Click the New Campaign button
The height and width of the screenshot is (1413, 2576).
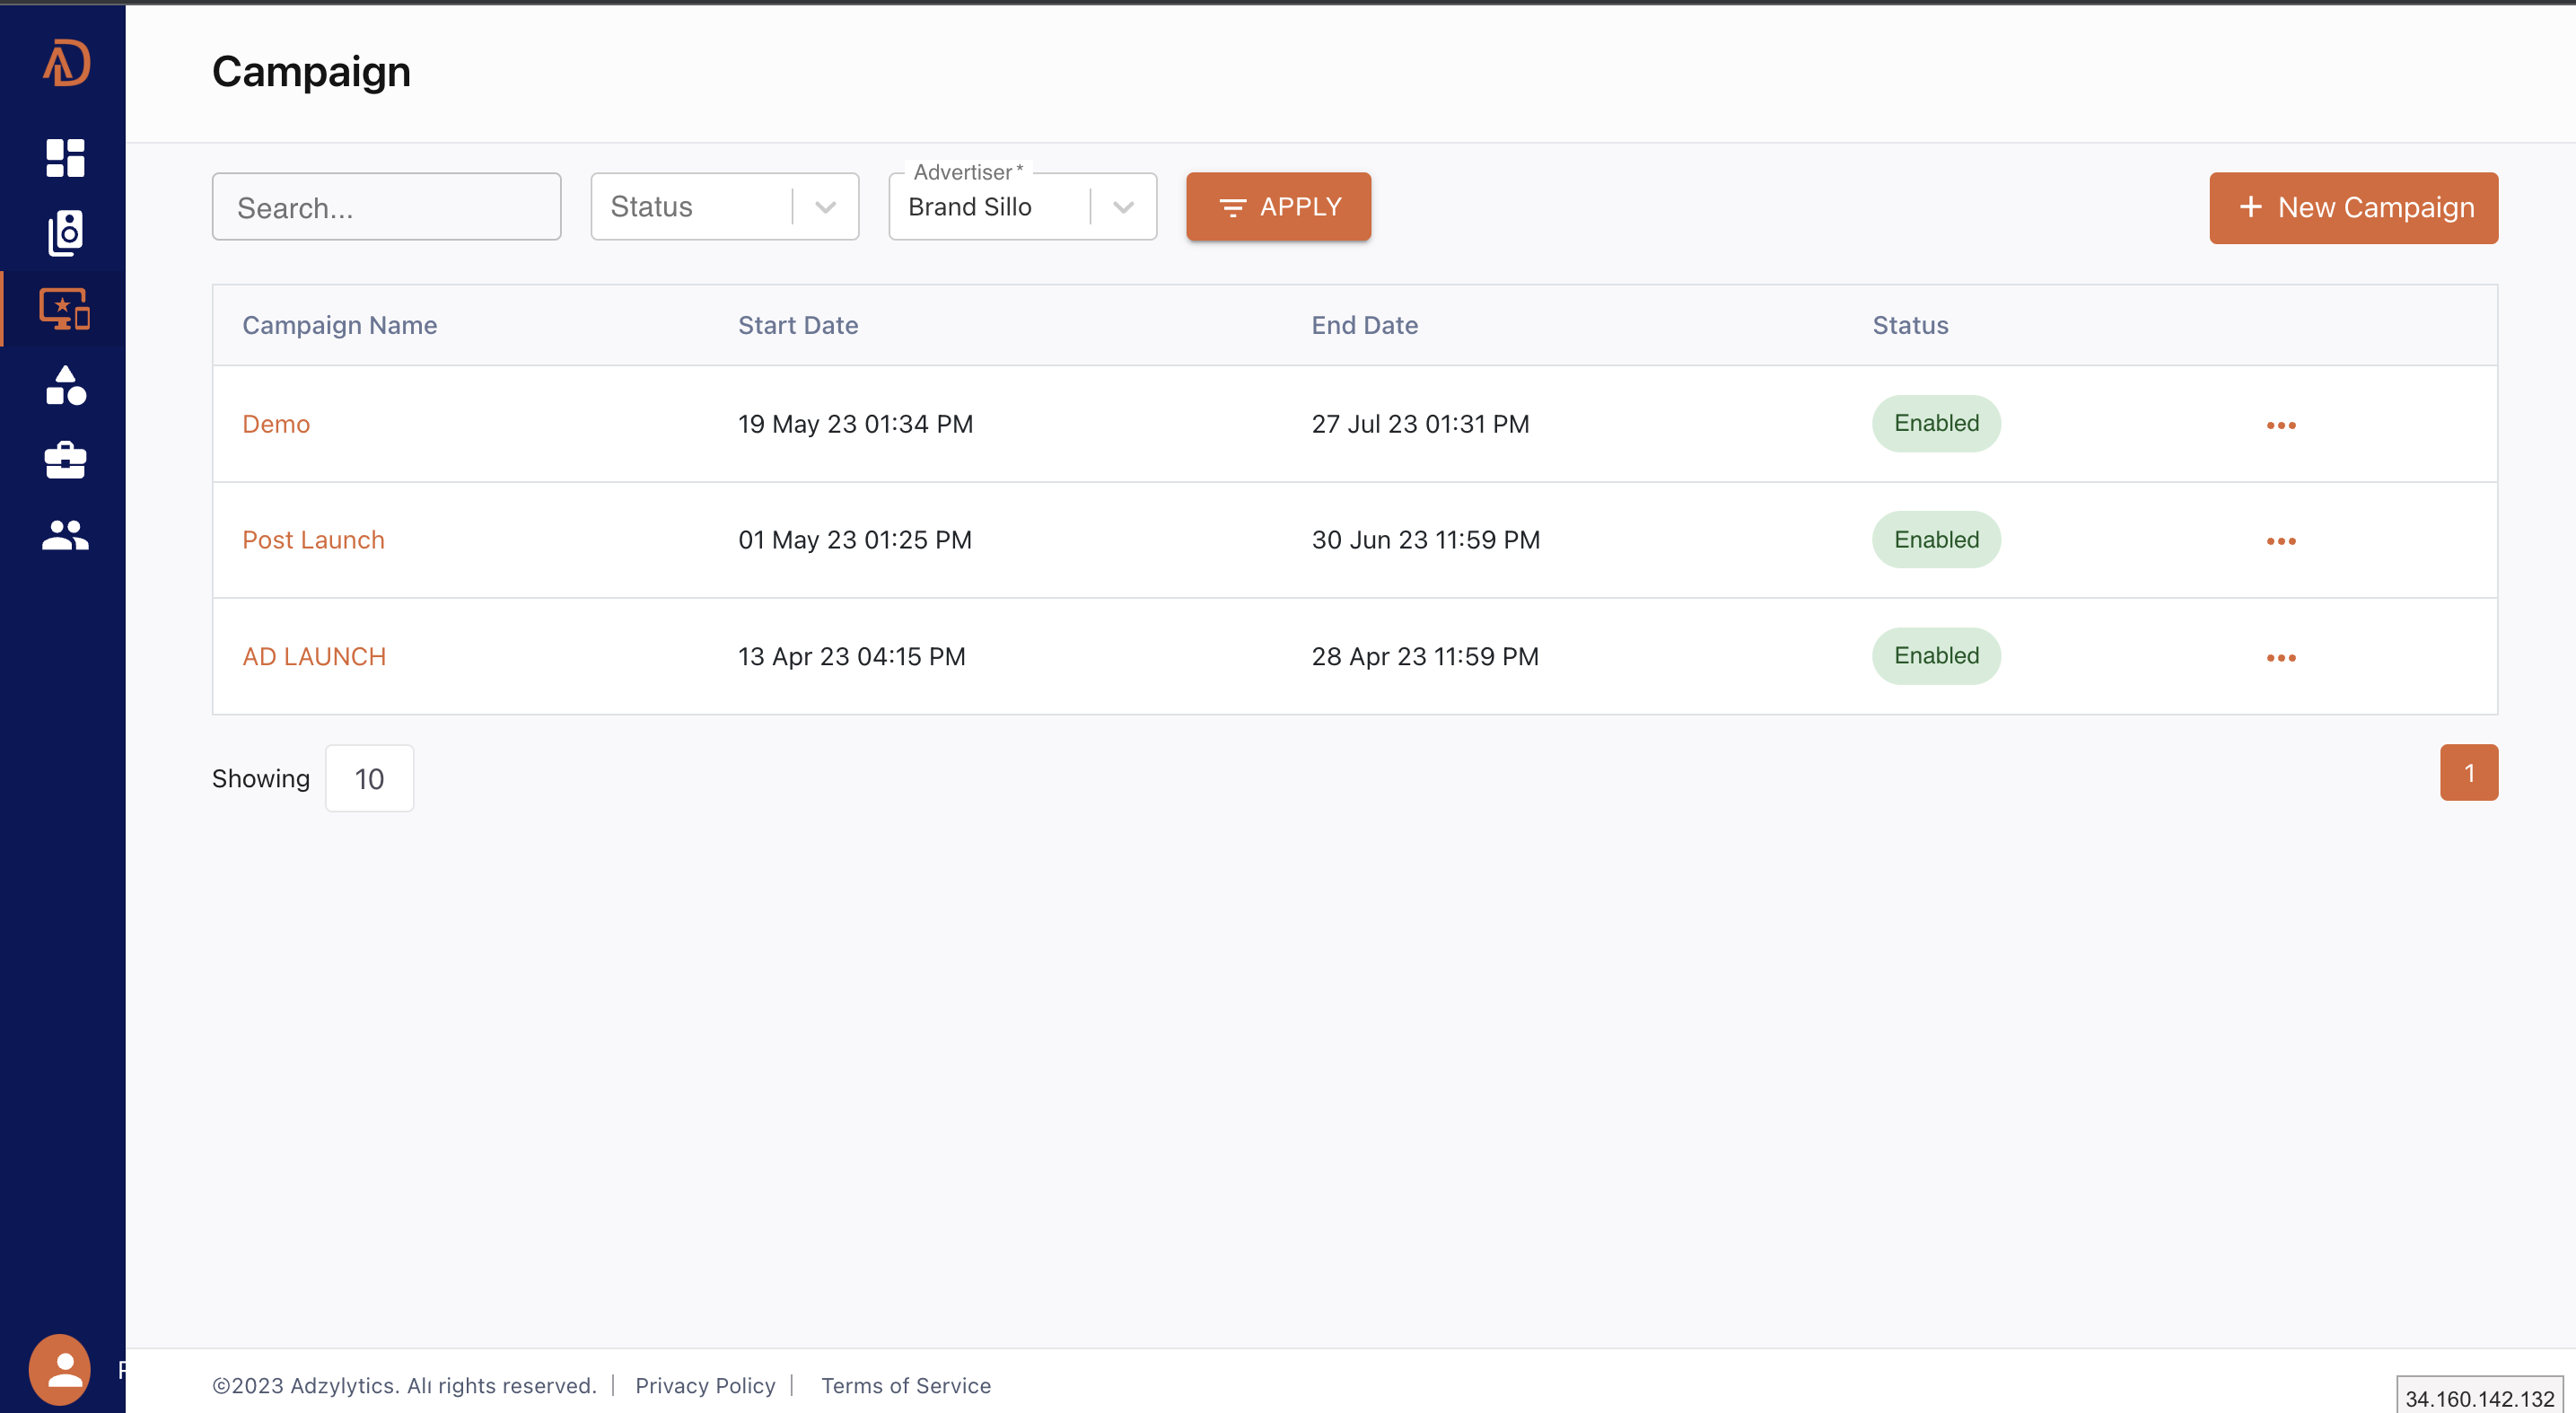2353,208
